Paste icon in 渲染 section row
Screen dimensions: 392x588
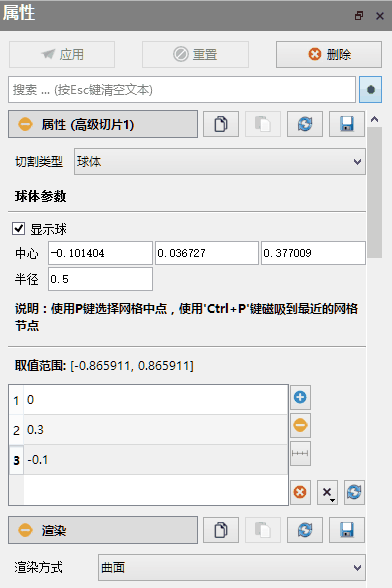point(263,530)
